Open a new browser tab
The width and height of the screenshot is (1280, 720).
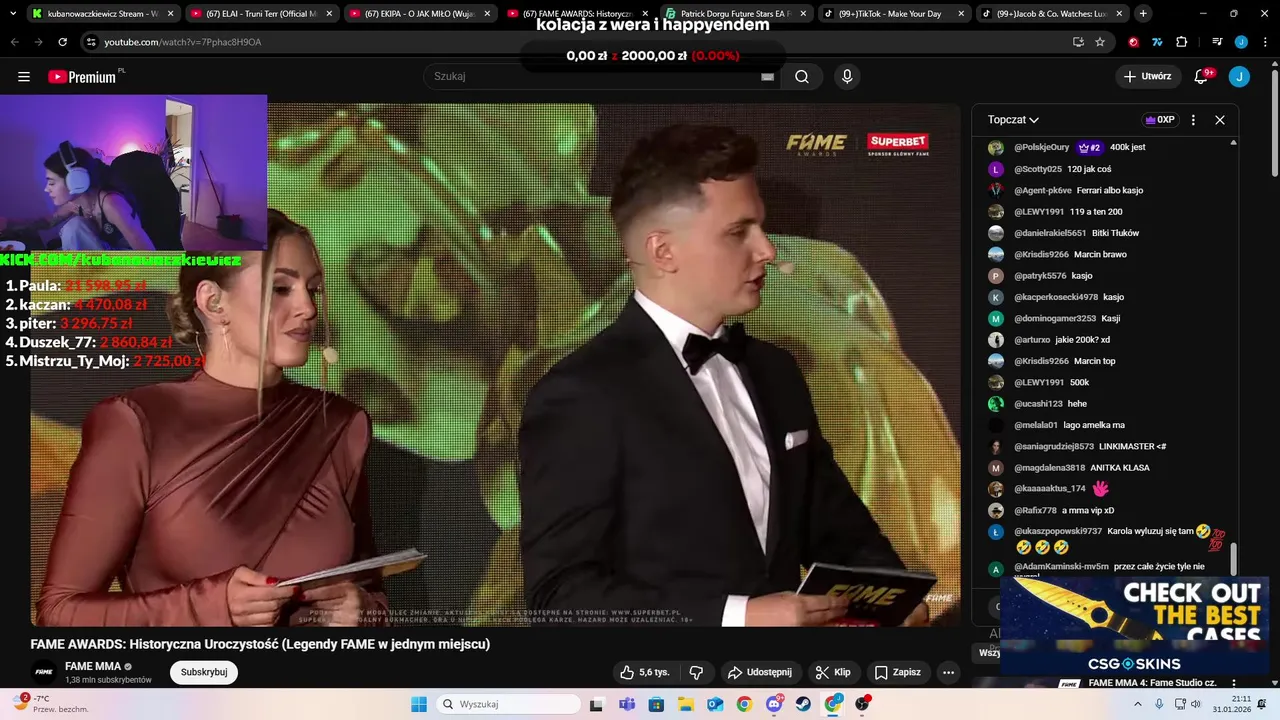click(1143, 14)
